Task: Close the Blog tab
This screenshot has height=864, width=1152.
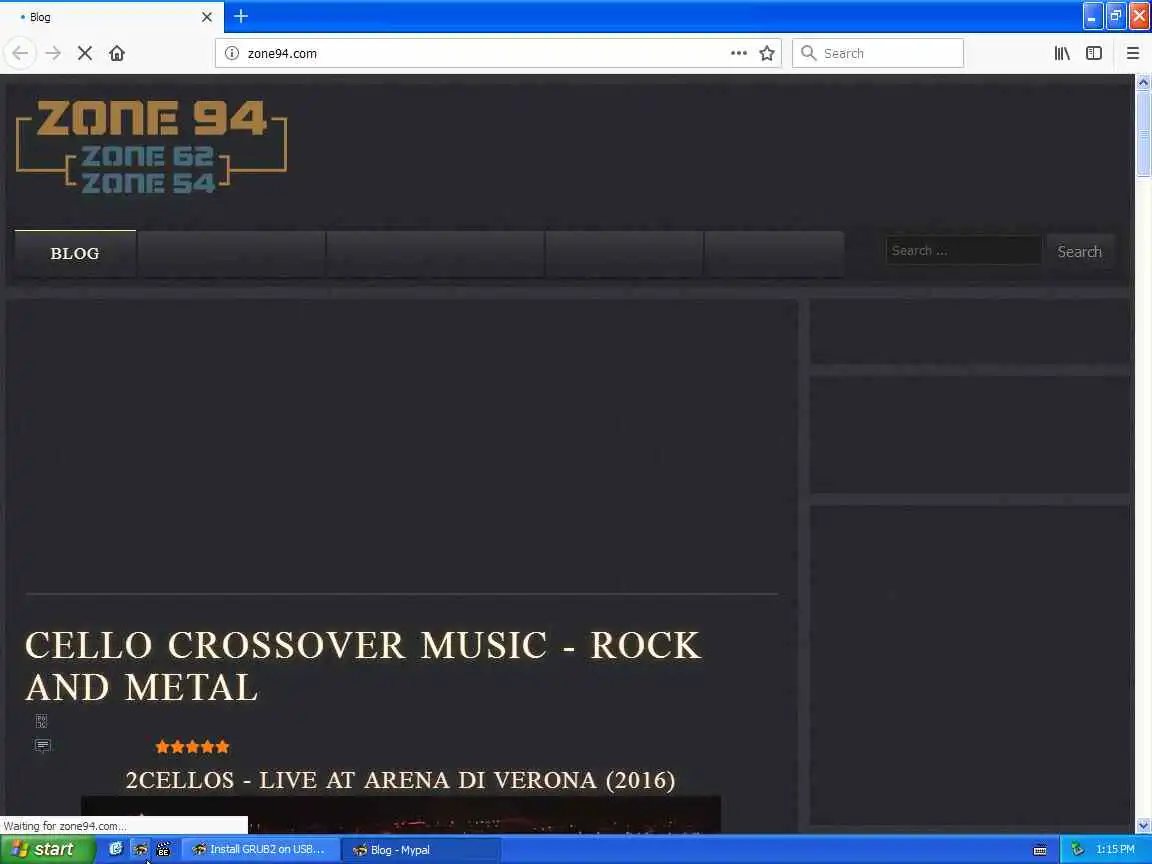Action: click(x=207, y=16)
